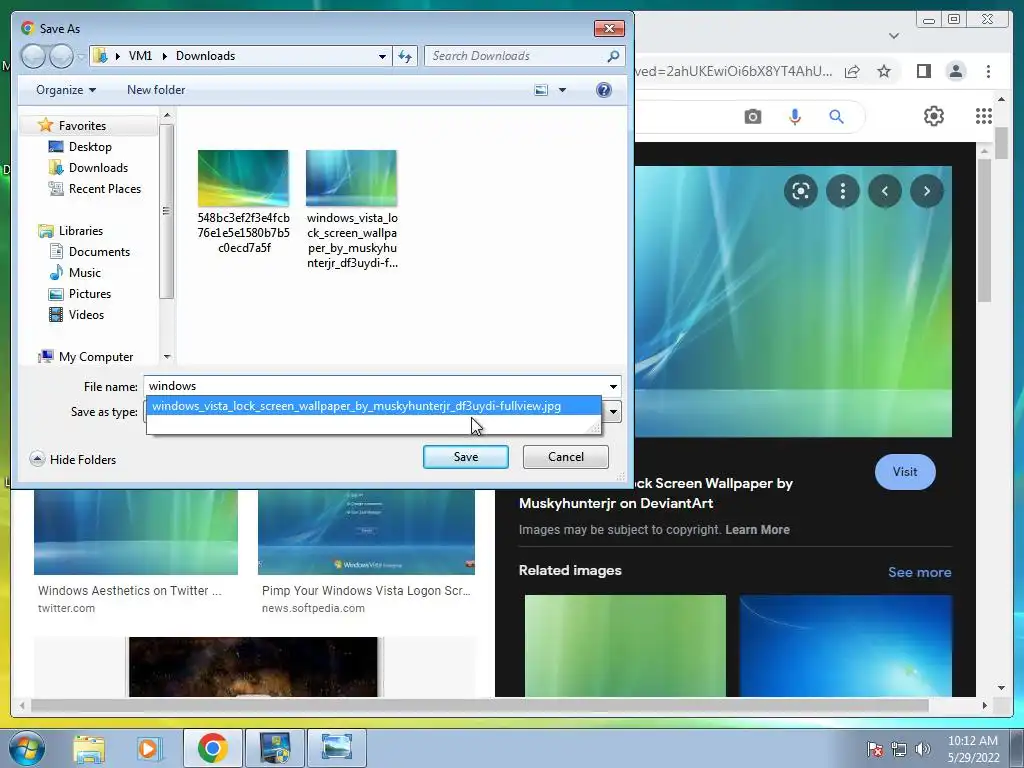Click Learn More copyright link

(x=757, y=530)
